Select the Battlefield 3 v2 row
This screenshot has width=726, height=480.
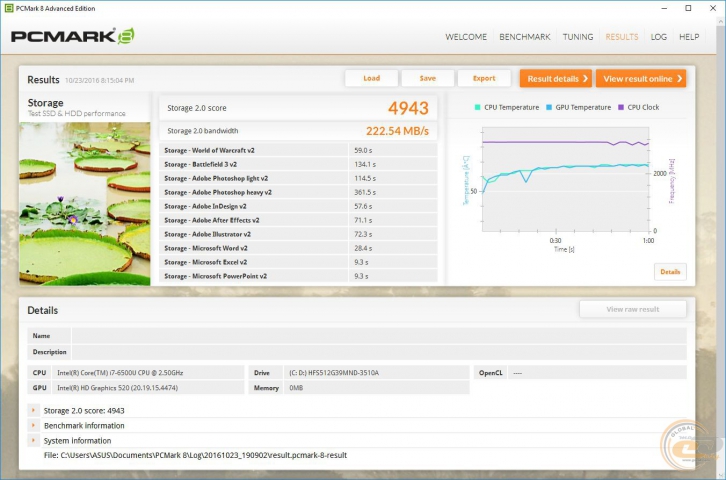(x=299, y=164)
